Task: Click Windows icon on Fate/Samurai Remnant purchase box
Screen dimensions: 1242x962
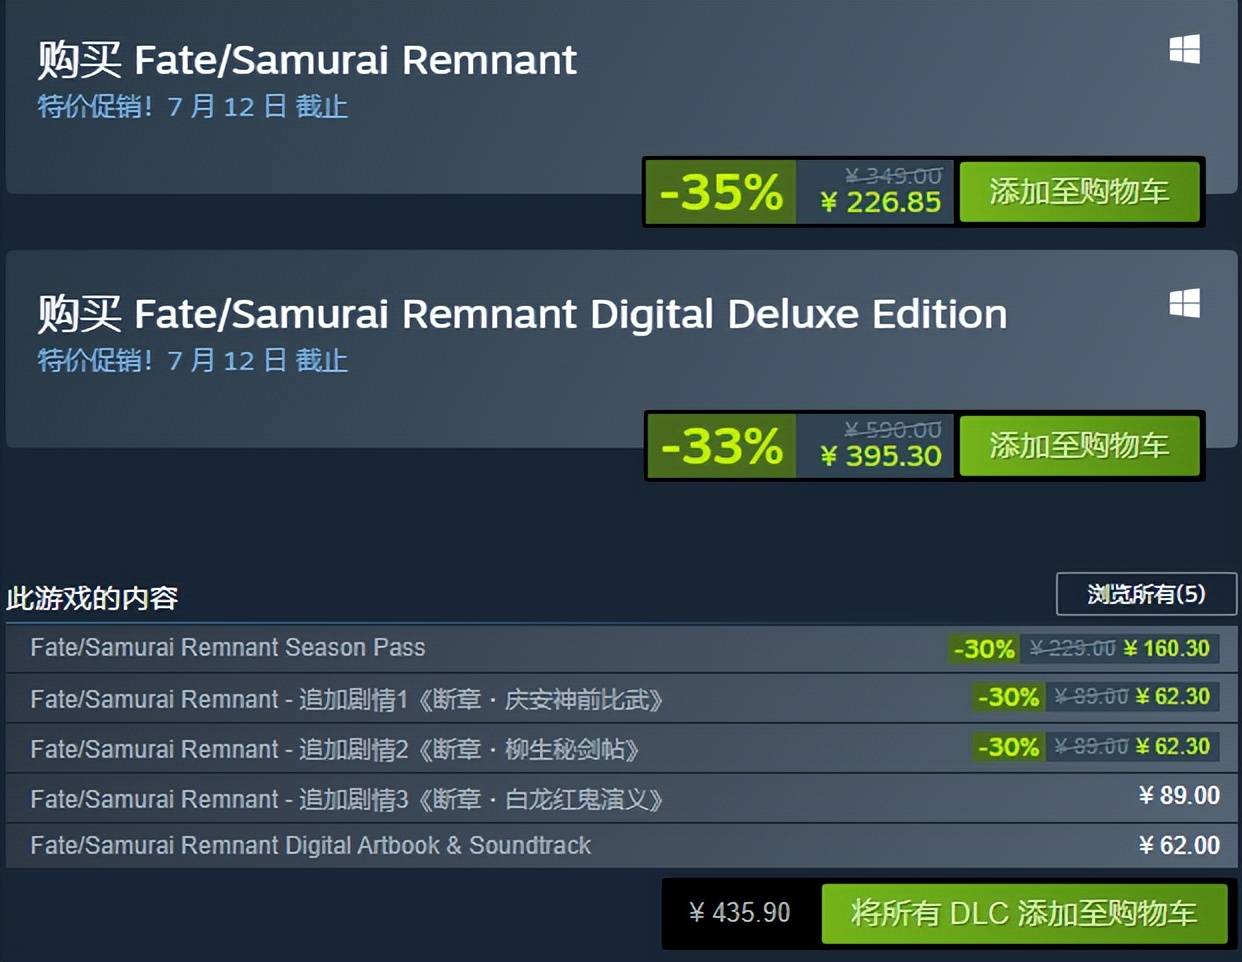Action: pos(1184,49)
